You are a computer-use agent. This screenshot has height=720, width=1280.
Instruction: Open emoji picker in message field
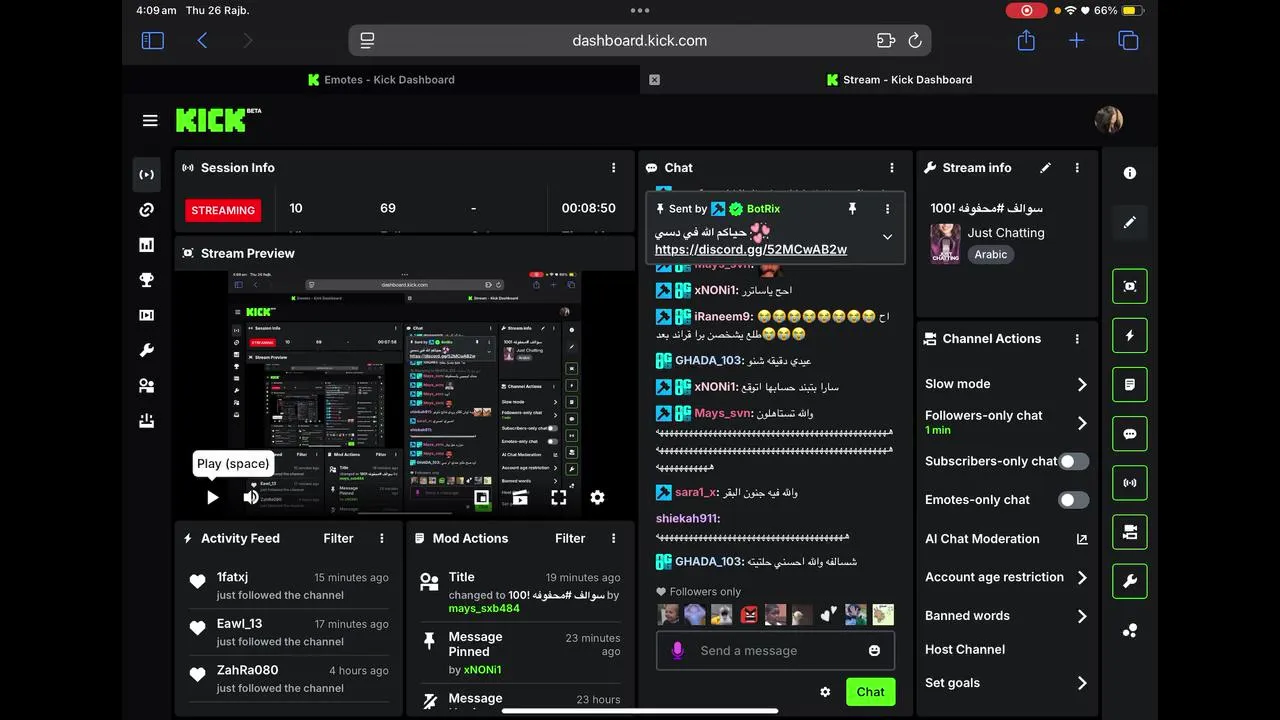click(x=875, y=650)
